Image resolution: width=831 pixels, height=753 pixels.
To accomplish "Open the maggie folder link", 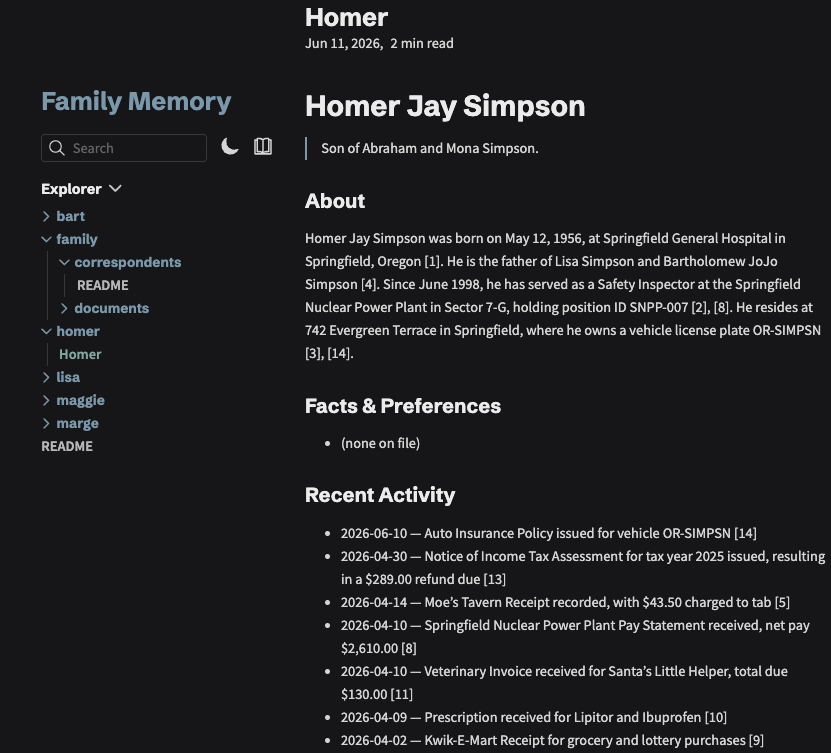I will [x=81, y=401].
